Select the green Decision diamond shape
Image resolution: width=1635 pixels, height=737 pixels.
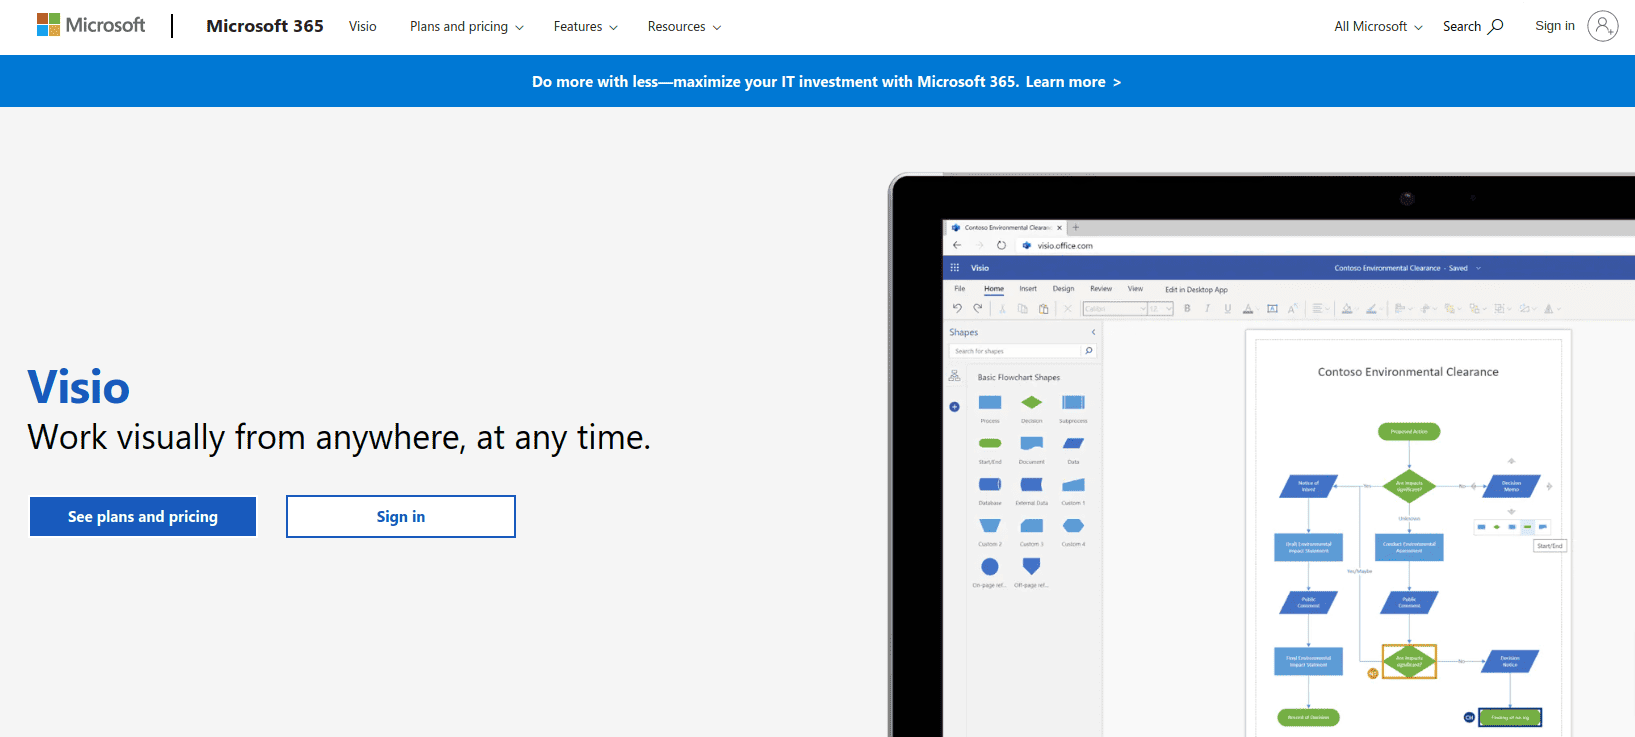tap(1032, 402)
